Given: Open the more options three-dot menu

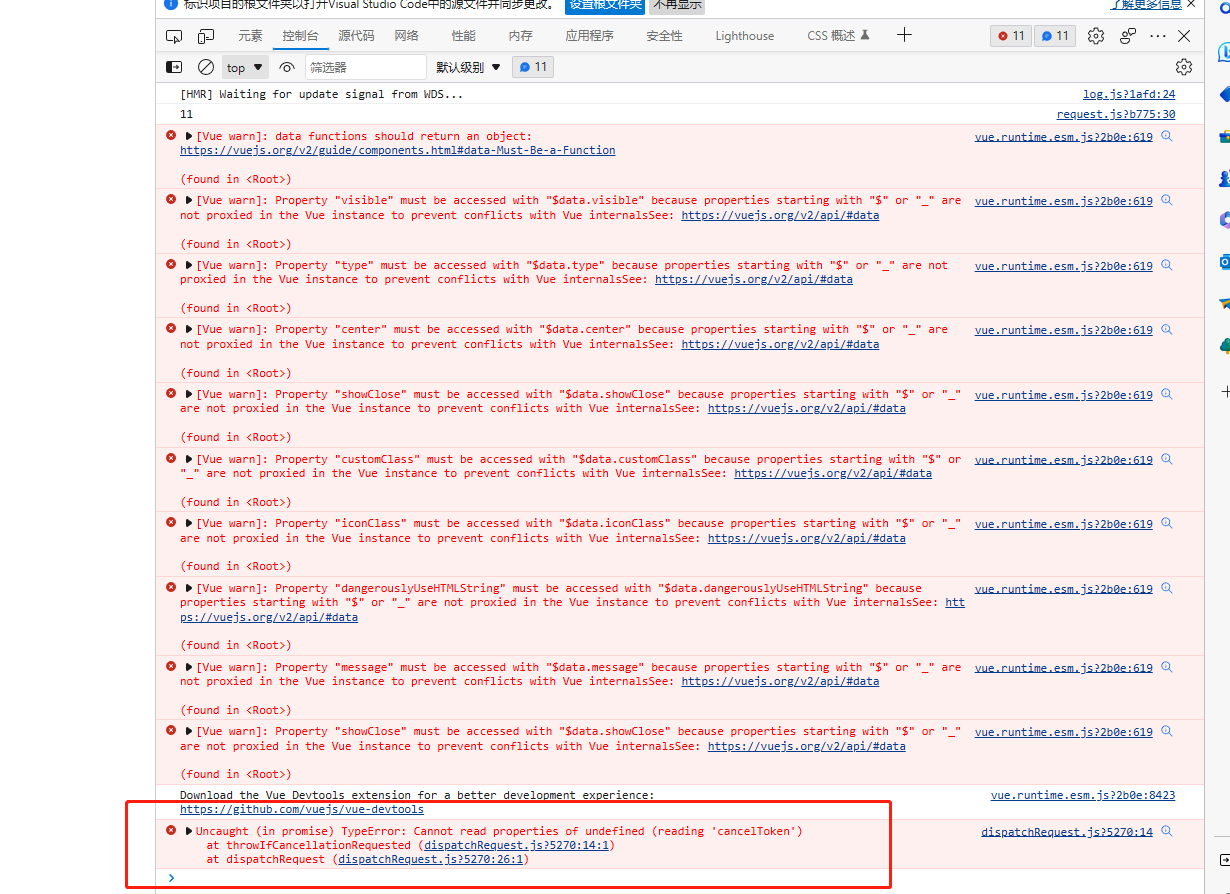Looking at the screenshot, I should pyautogui.click(x=1158, y=35).
